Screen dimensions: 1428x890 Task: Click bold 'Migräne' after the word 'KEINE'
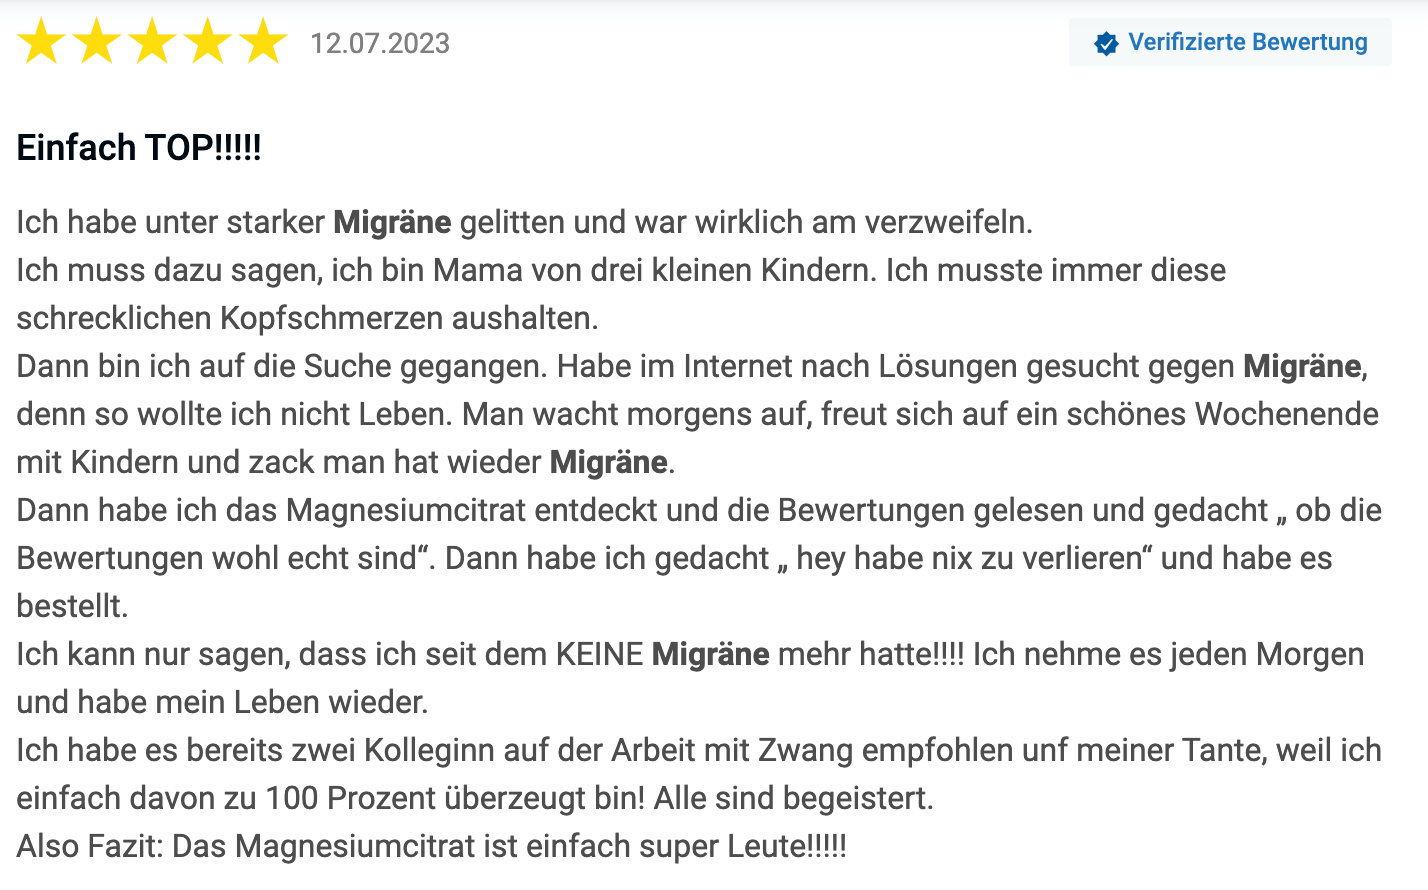click(x=710, y=654)
